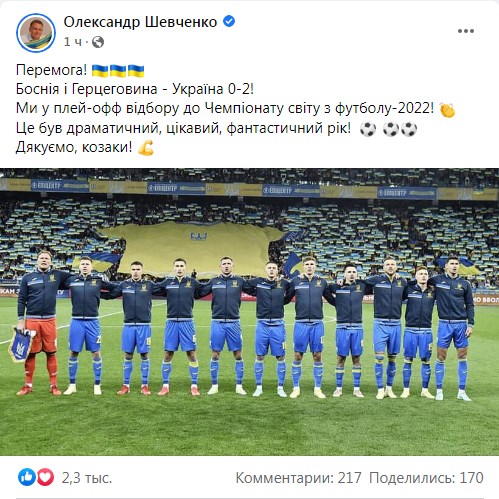Image resolution: width=499 pixels, height=499 pixels.
Task: View Поделились: 170 shares list
Action: (x=426, y=478)
